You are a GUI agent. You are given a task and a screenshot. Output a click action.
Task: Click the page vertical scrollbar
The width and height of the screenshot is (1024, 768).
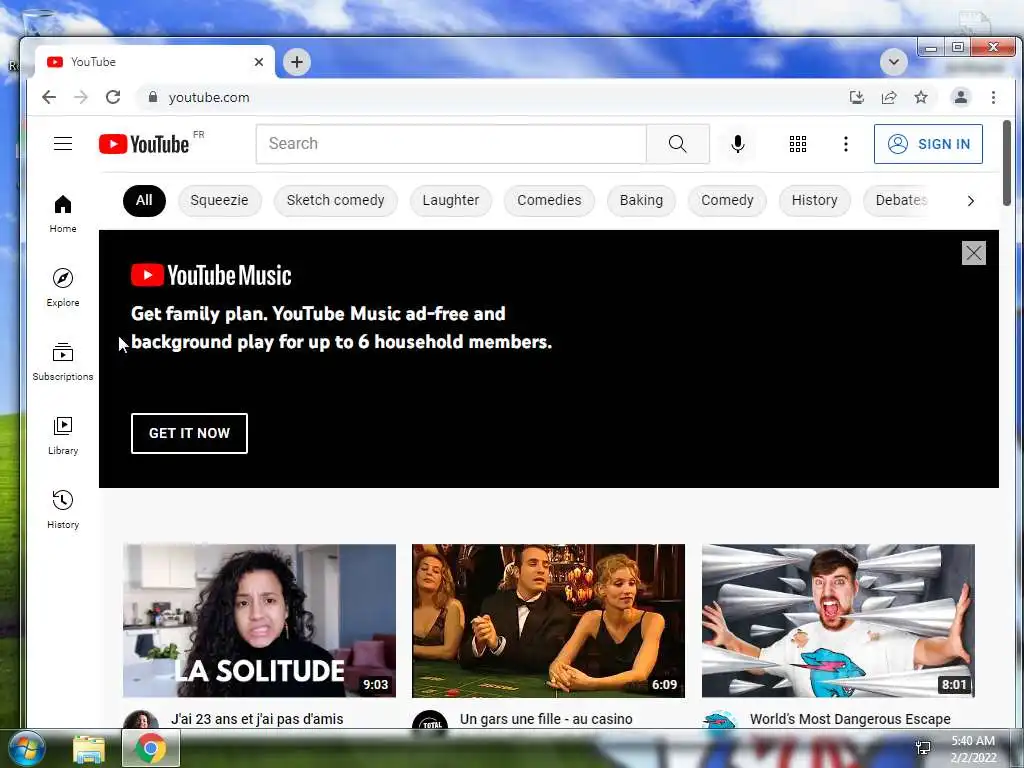1006,163
